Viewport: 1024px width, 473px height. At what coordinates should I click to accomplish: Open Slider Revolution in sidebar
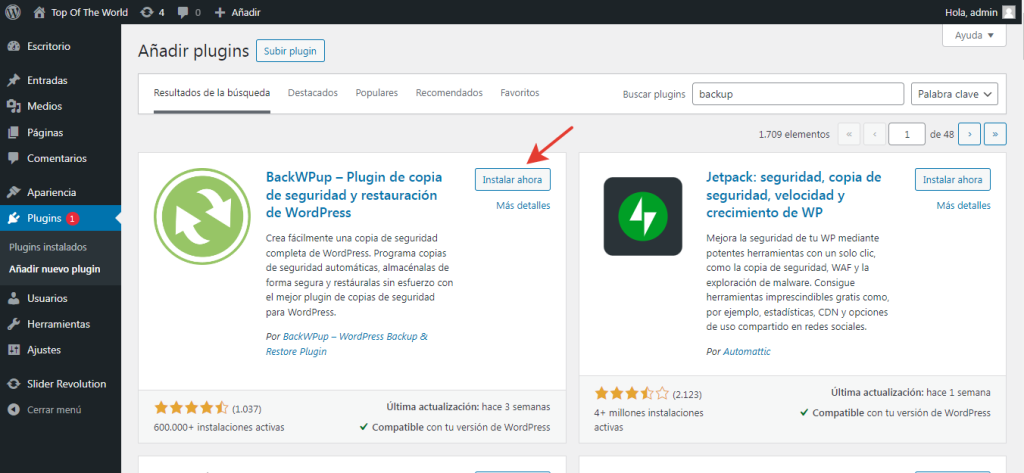point(66,384)
